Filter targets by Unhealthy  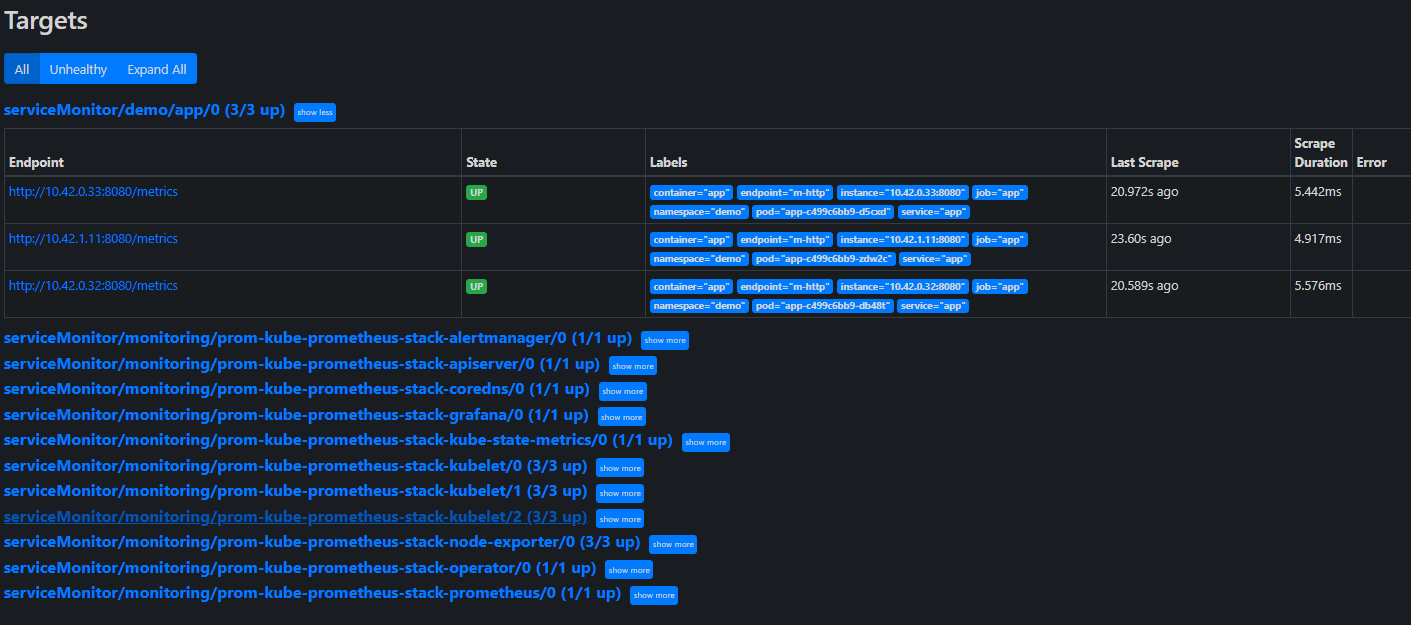pos(78,69)
